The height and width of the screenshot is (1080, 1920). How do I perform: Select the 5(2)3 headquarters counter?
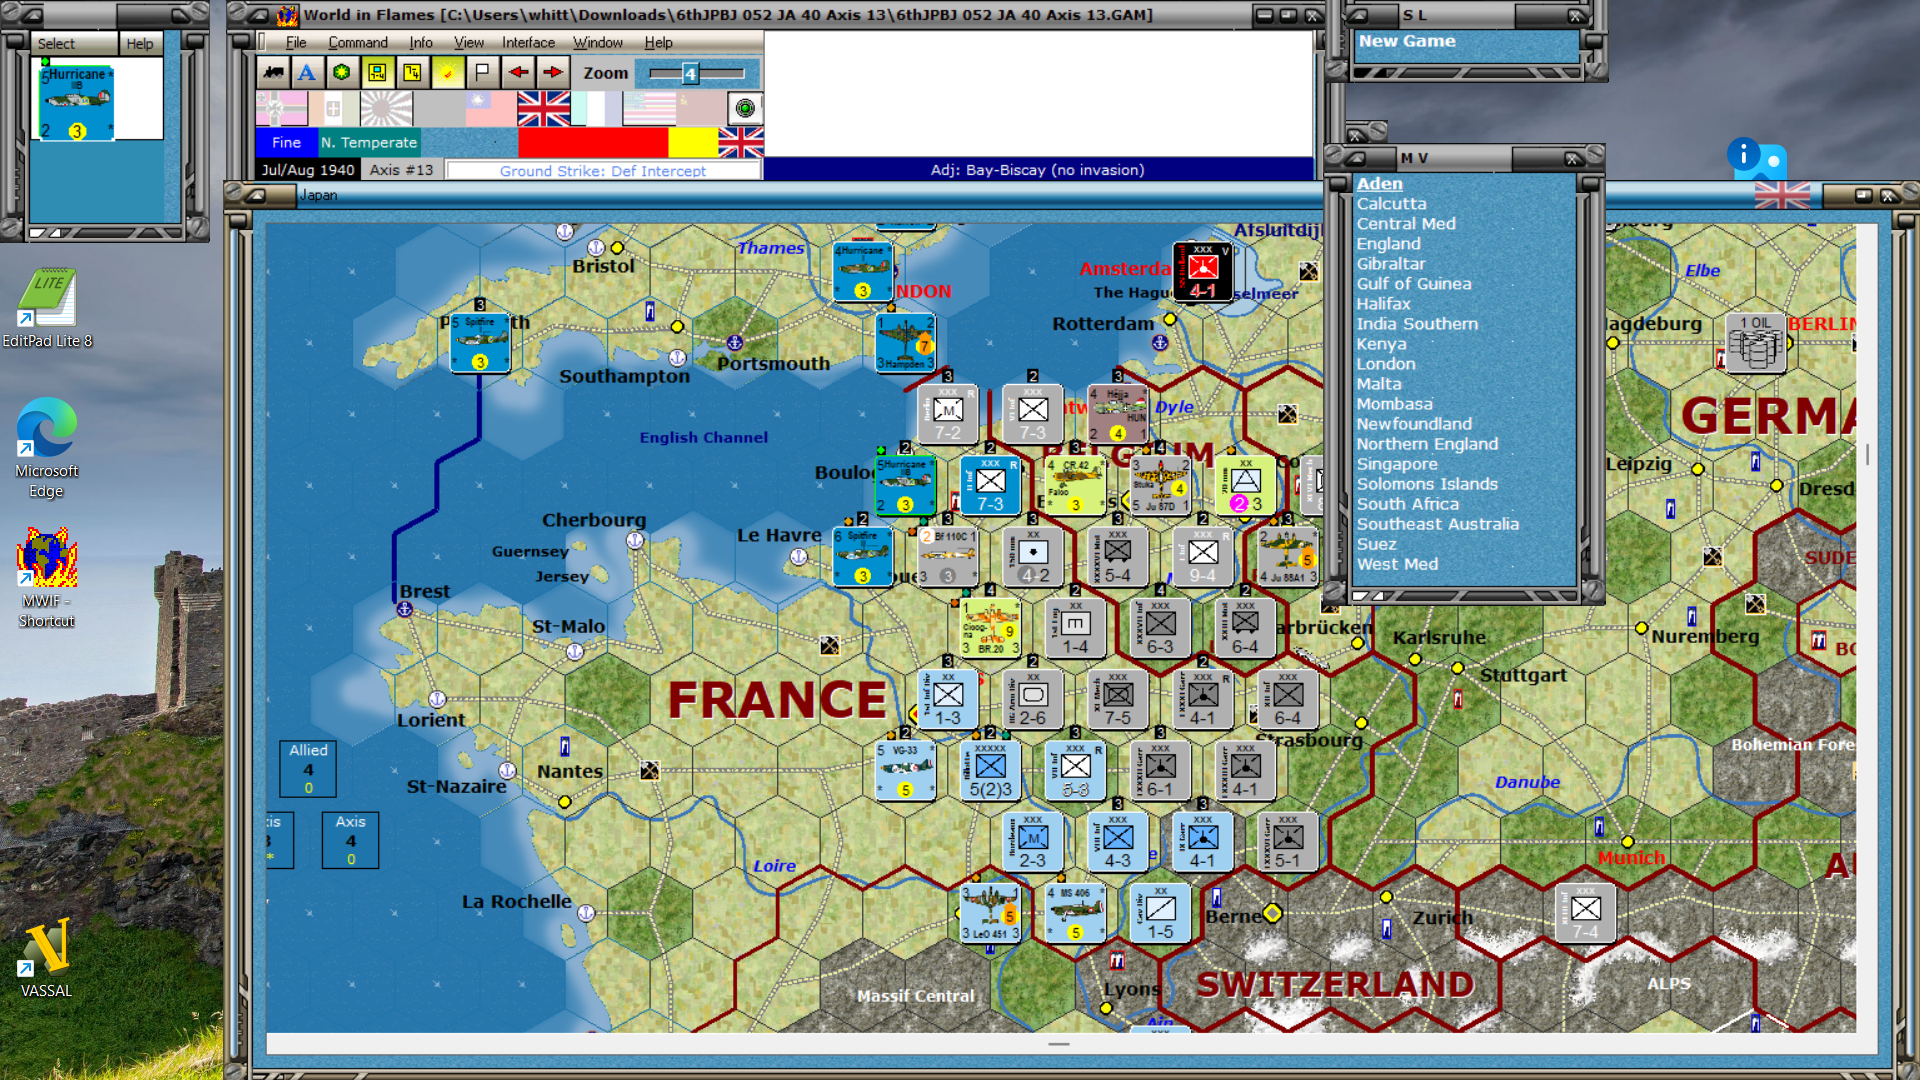pos(990,770)
